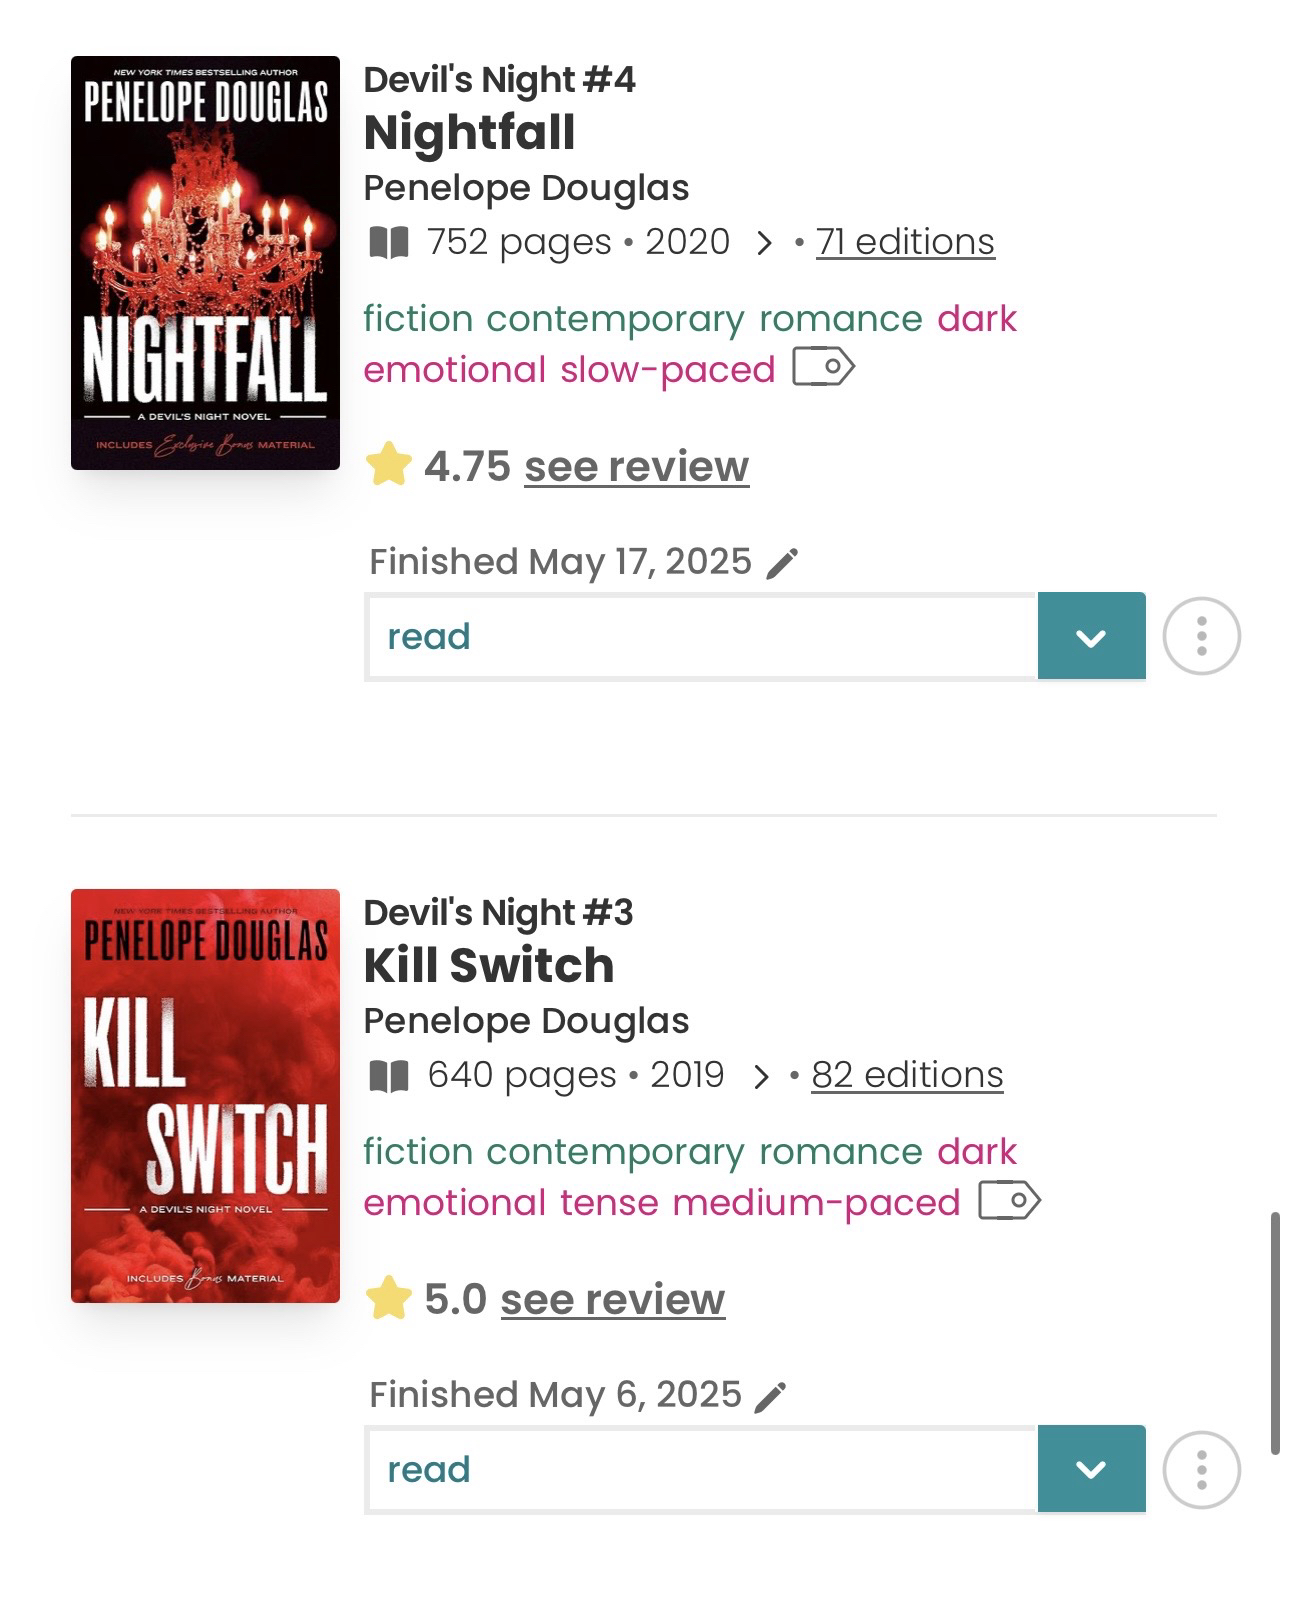Open the Kill Switch book cover thumbnail
Image resolution: width=1289 pixels, height=1617 pixels.
205,1096
